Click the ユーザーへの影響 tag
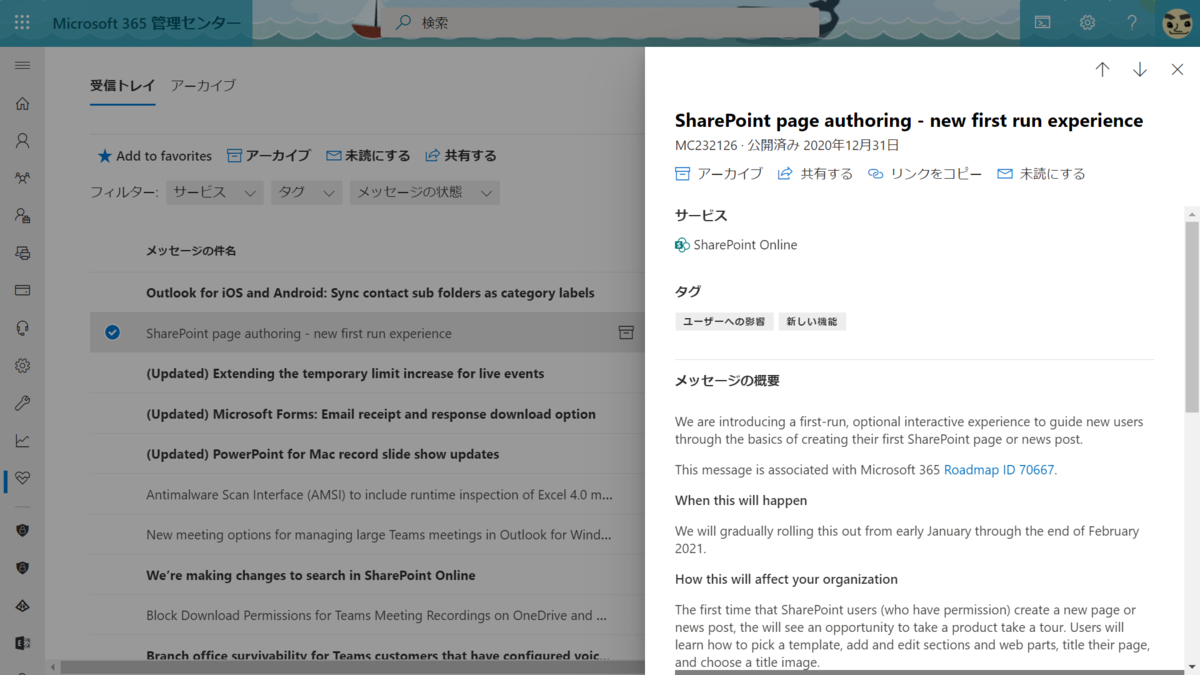 (724, 321)
